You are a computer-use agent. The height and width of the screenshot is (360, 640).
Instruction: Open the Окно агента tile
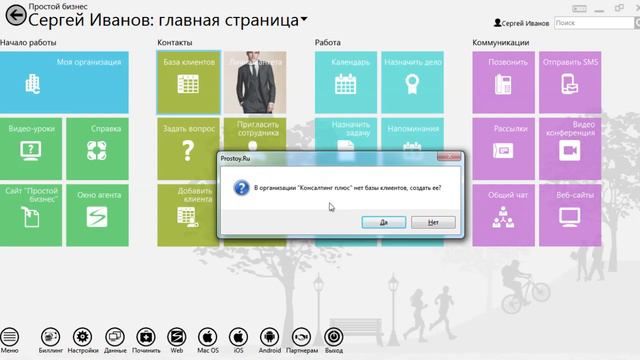(x=98, y=216)
